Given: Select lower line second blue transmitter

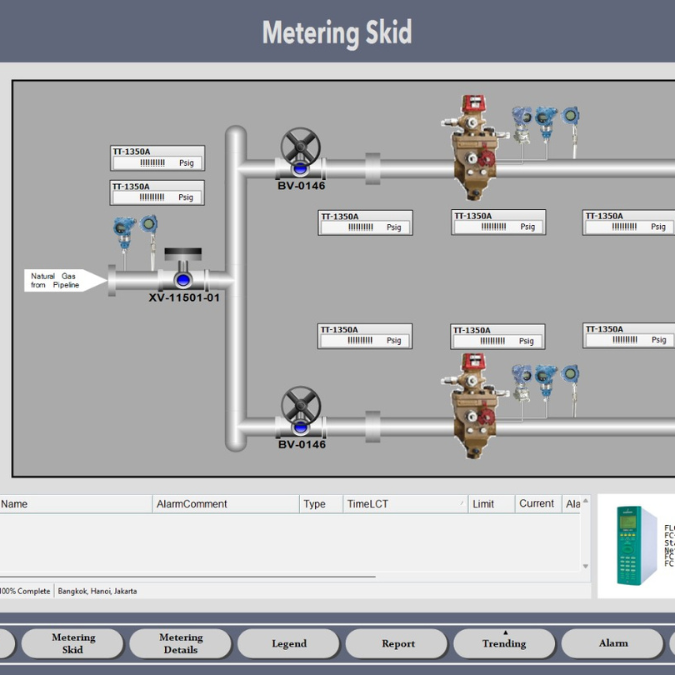Looking at the screenshot, I should coord(546,381).
